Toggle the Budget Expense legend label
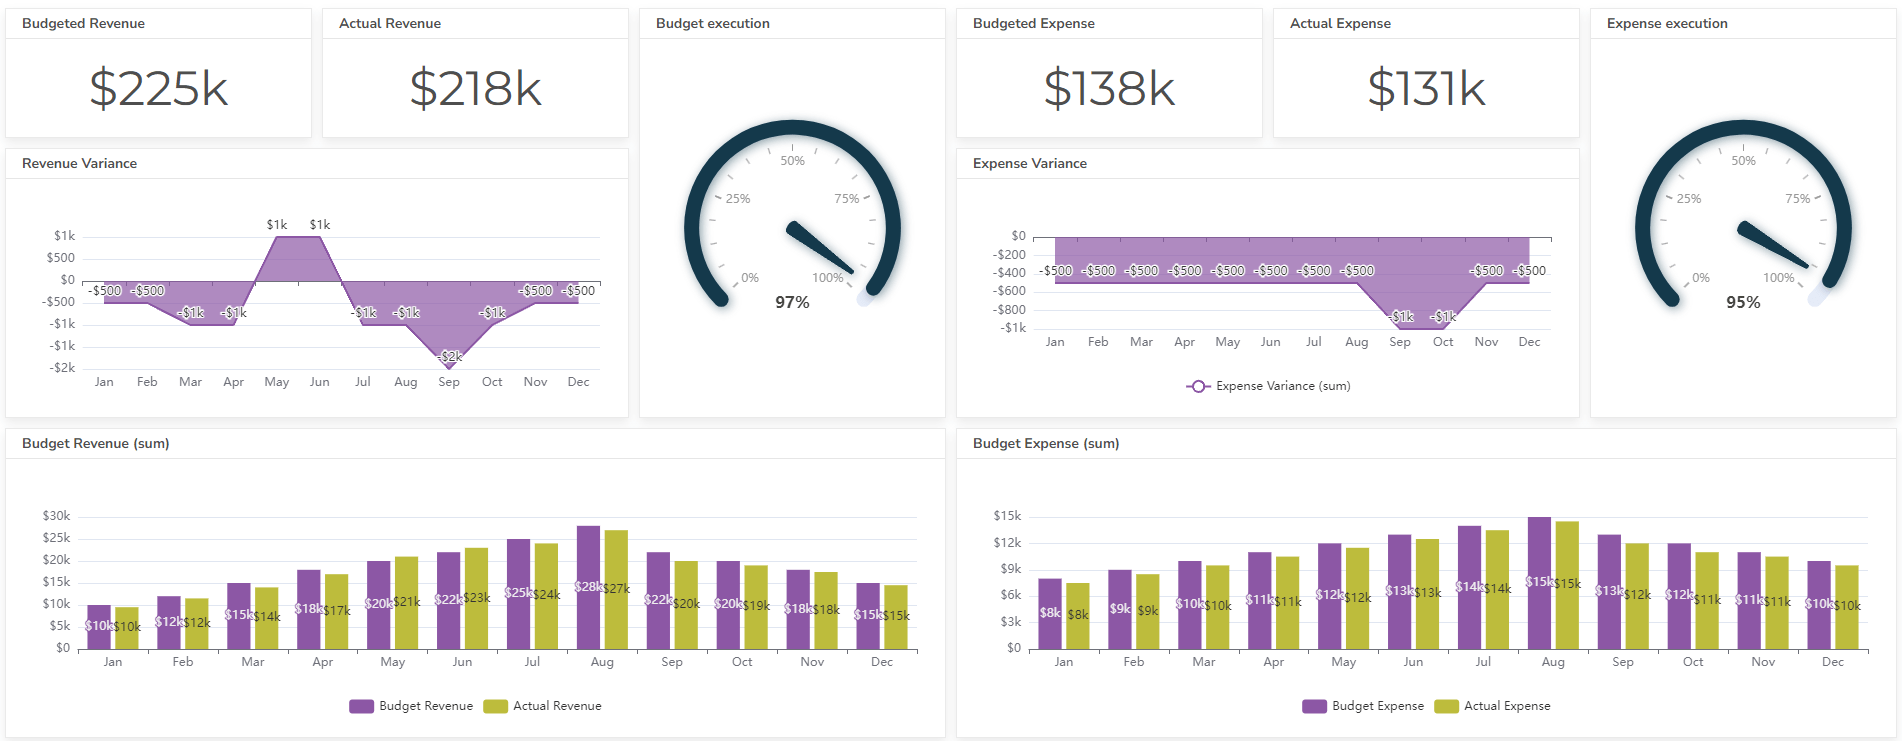This screenshot has width=1902, height=741. point(1377,706)
